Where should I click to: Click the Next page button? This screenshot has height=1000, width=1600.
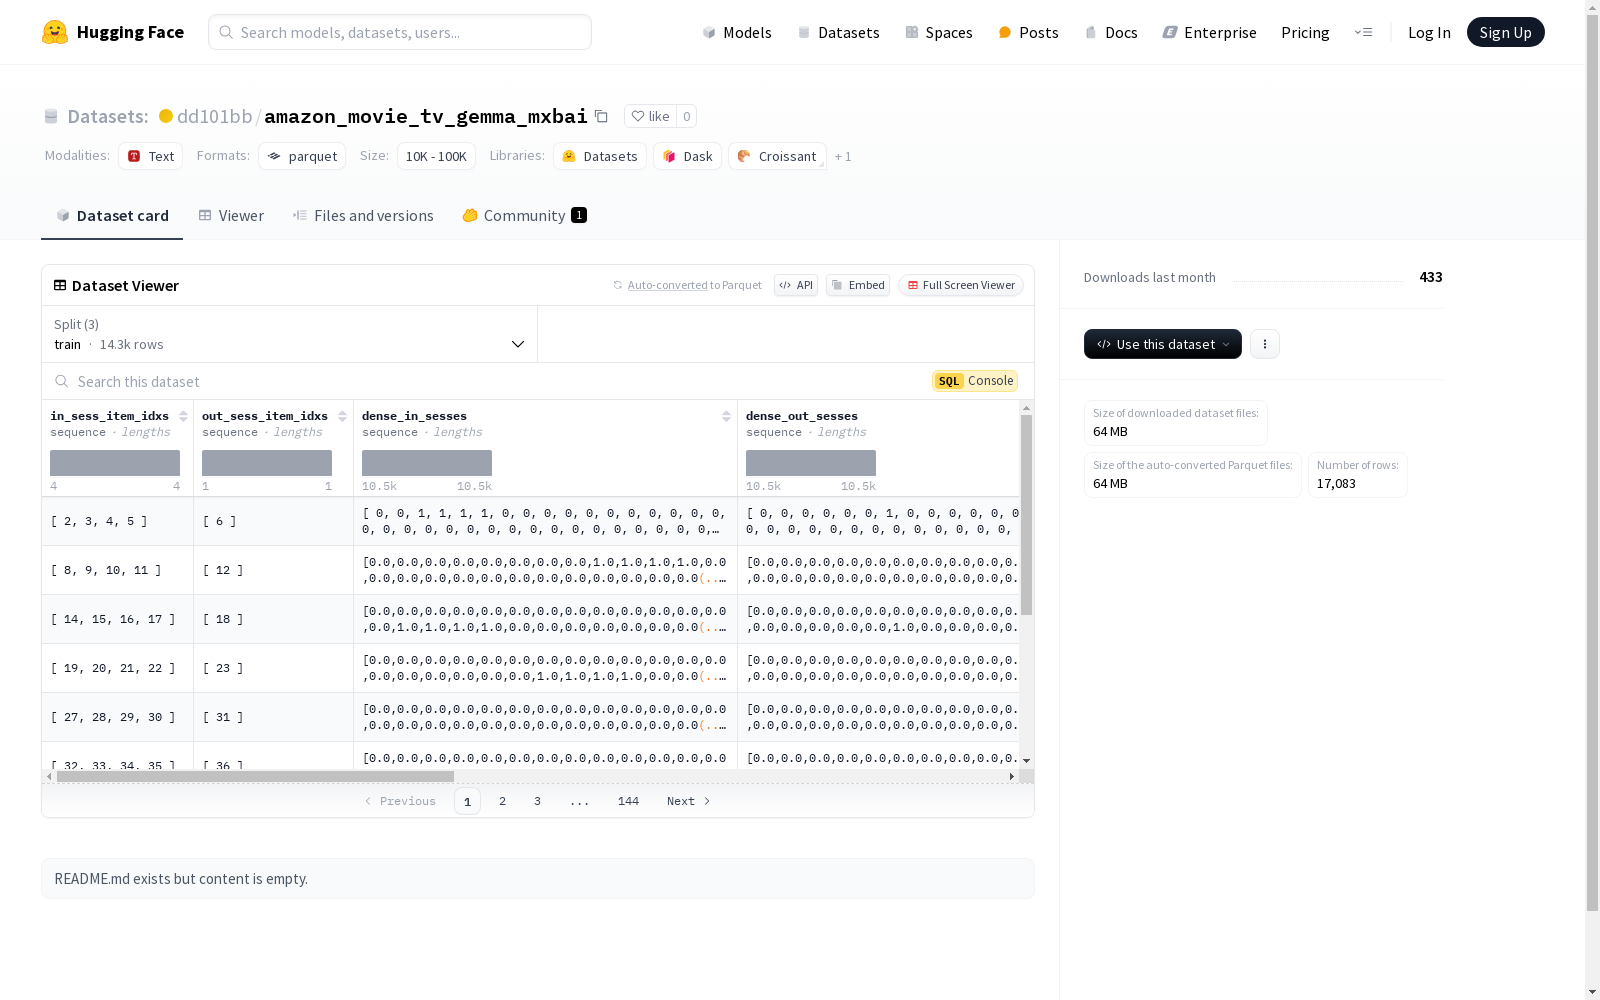click(689, 801)
